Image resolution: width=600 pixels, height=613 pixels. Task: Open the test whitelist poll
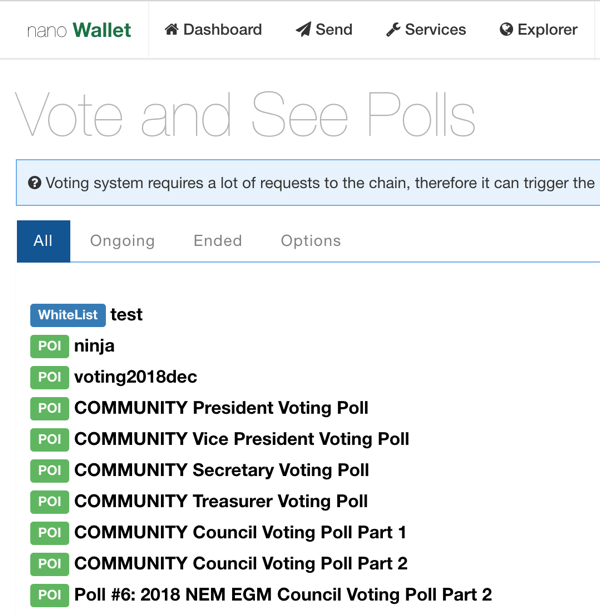coord(127,315)
